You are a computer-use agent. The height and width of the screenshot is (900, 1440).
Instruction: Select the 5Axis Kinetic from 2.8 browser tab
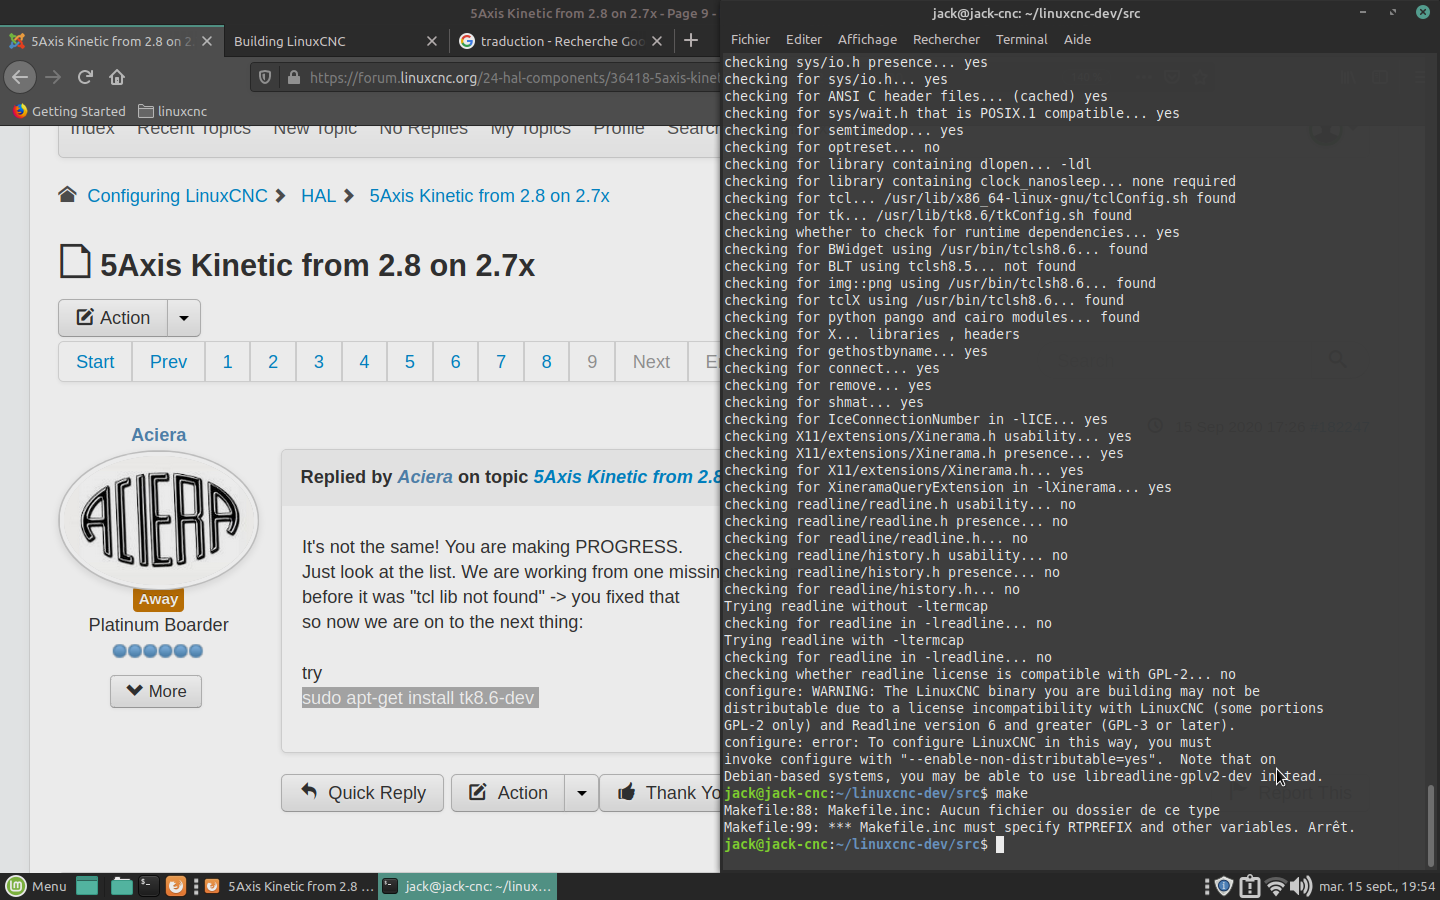click(111, 41)
